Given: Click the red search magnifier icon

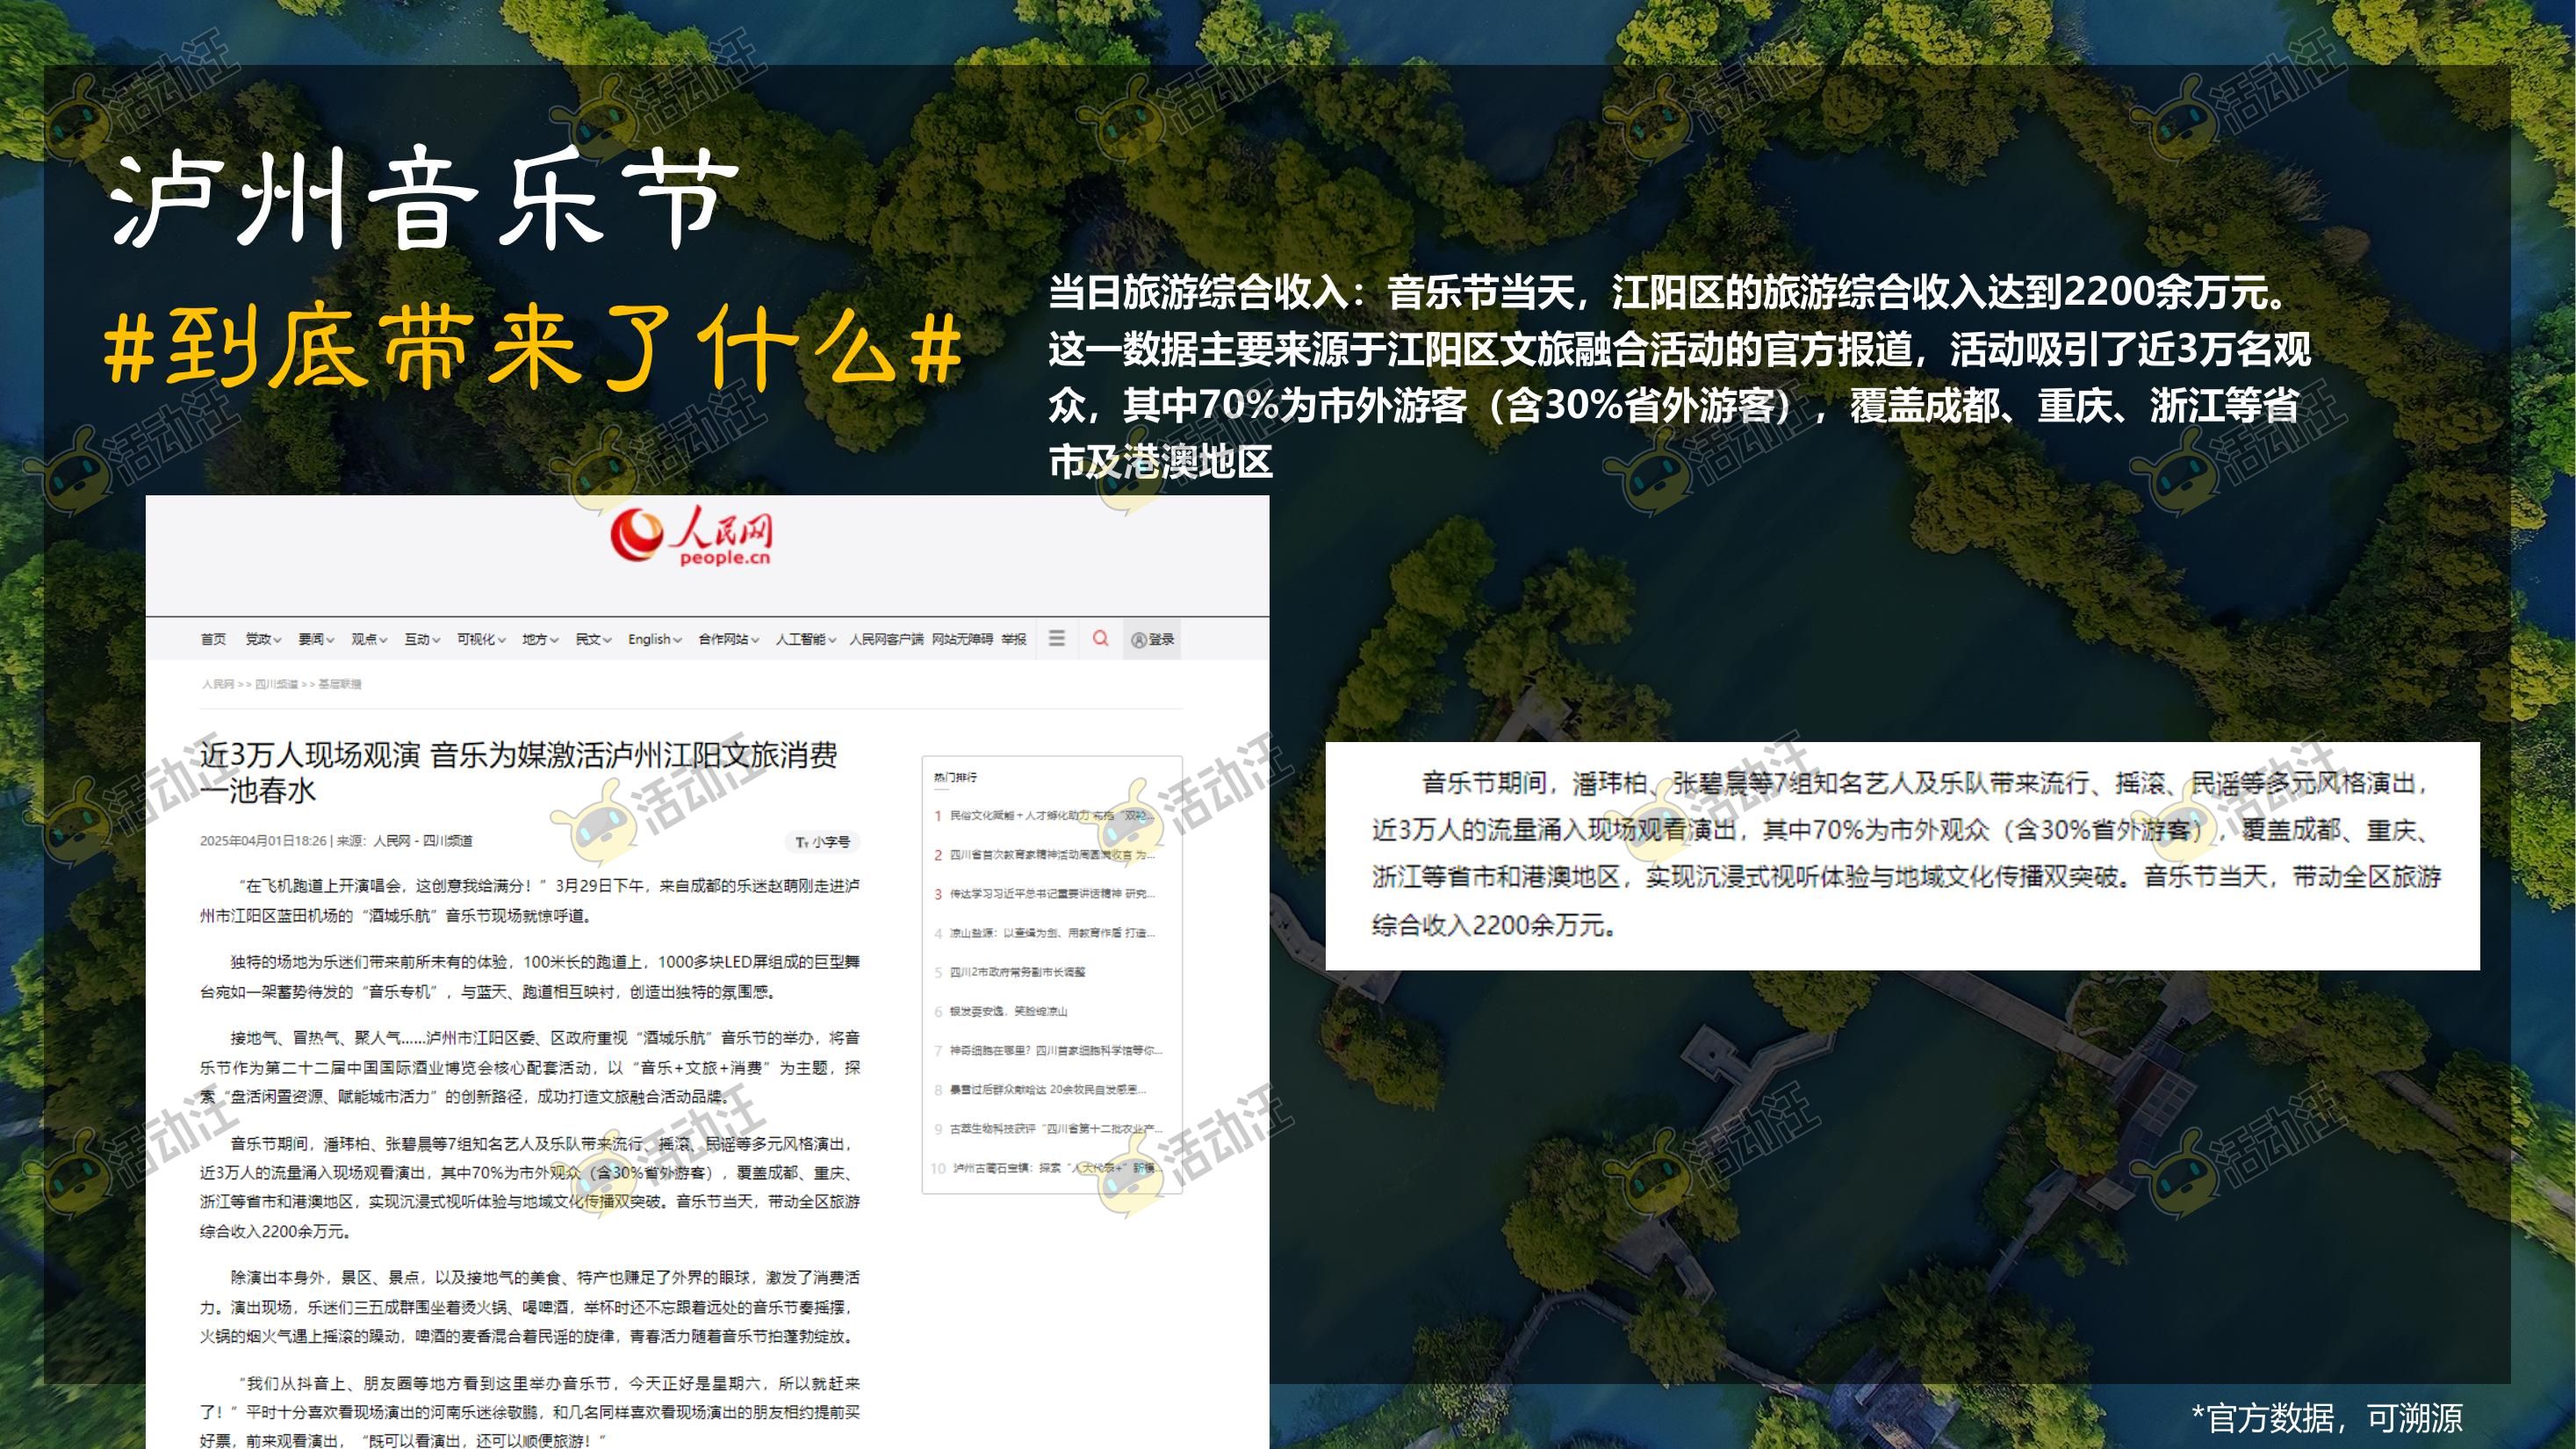Looking at the screenshot, I should point(1100,638).
